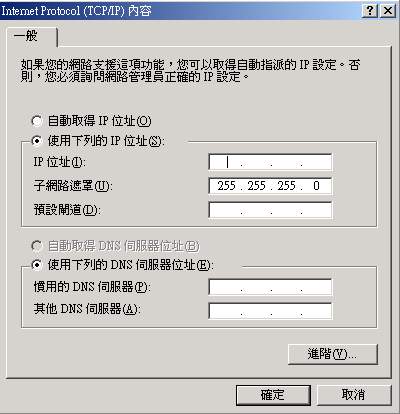The height and width of the screenshot is (414, 400).
Task: Click last octet 0 of subnet mask
Action: (316, 186)
